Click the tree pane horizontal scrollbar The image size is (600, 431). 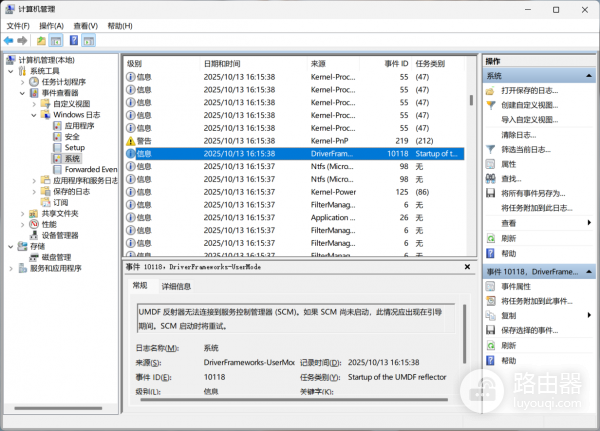pyautogui.click(x=59, y=408)
